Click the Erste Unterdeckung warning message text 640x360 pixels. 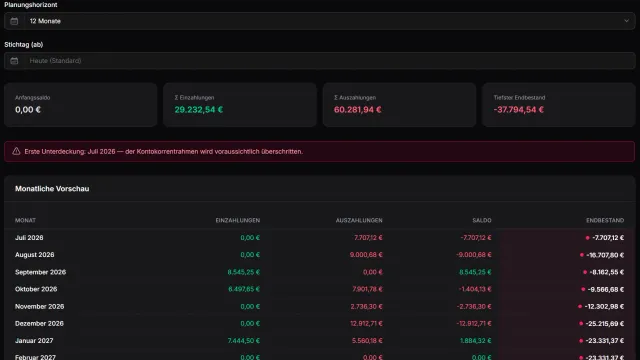pos(164,151)
